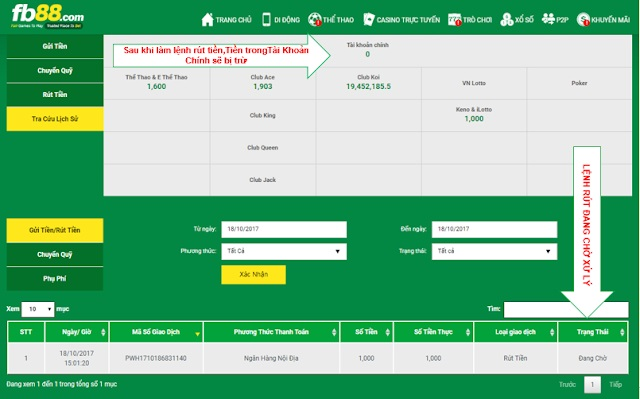
Task: Open the Trạng thái dropdown
Action: coord(494,251)
